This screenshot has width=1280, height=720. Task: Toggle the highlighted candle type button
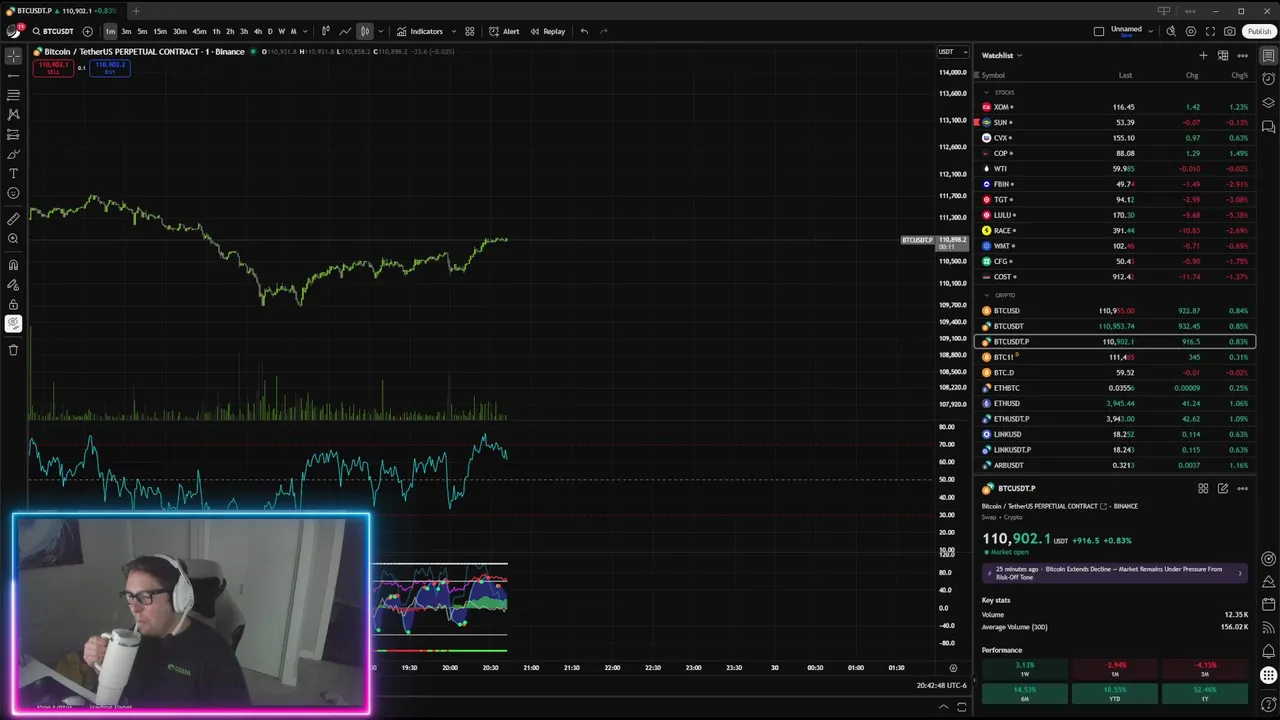[365, 31]
